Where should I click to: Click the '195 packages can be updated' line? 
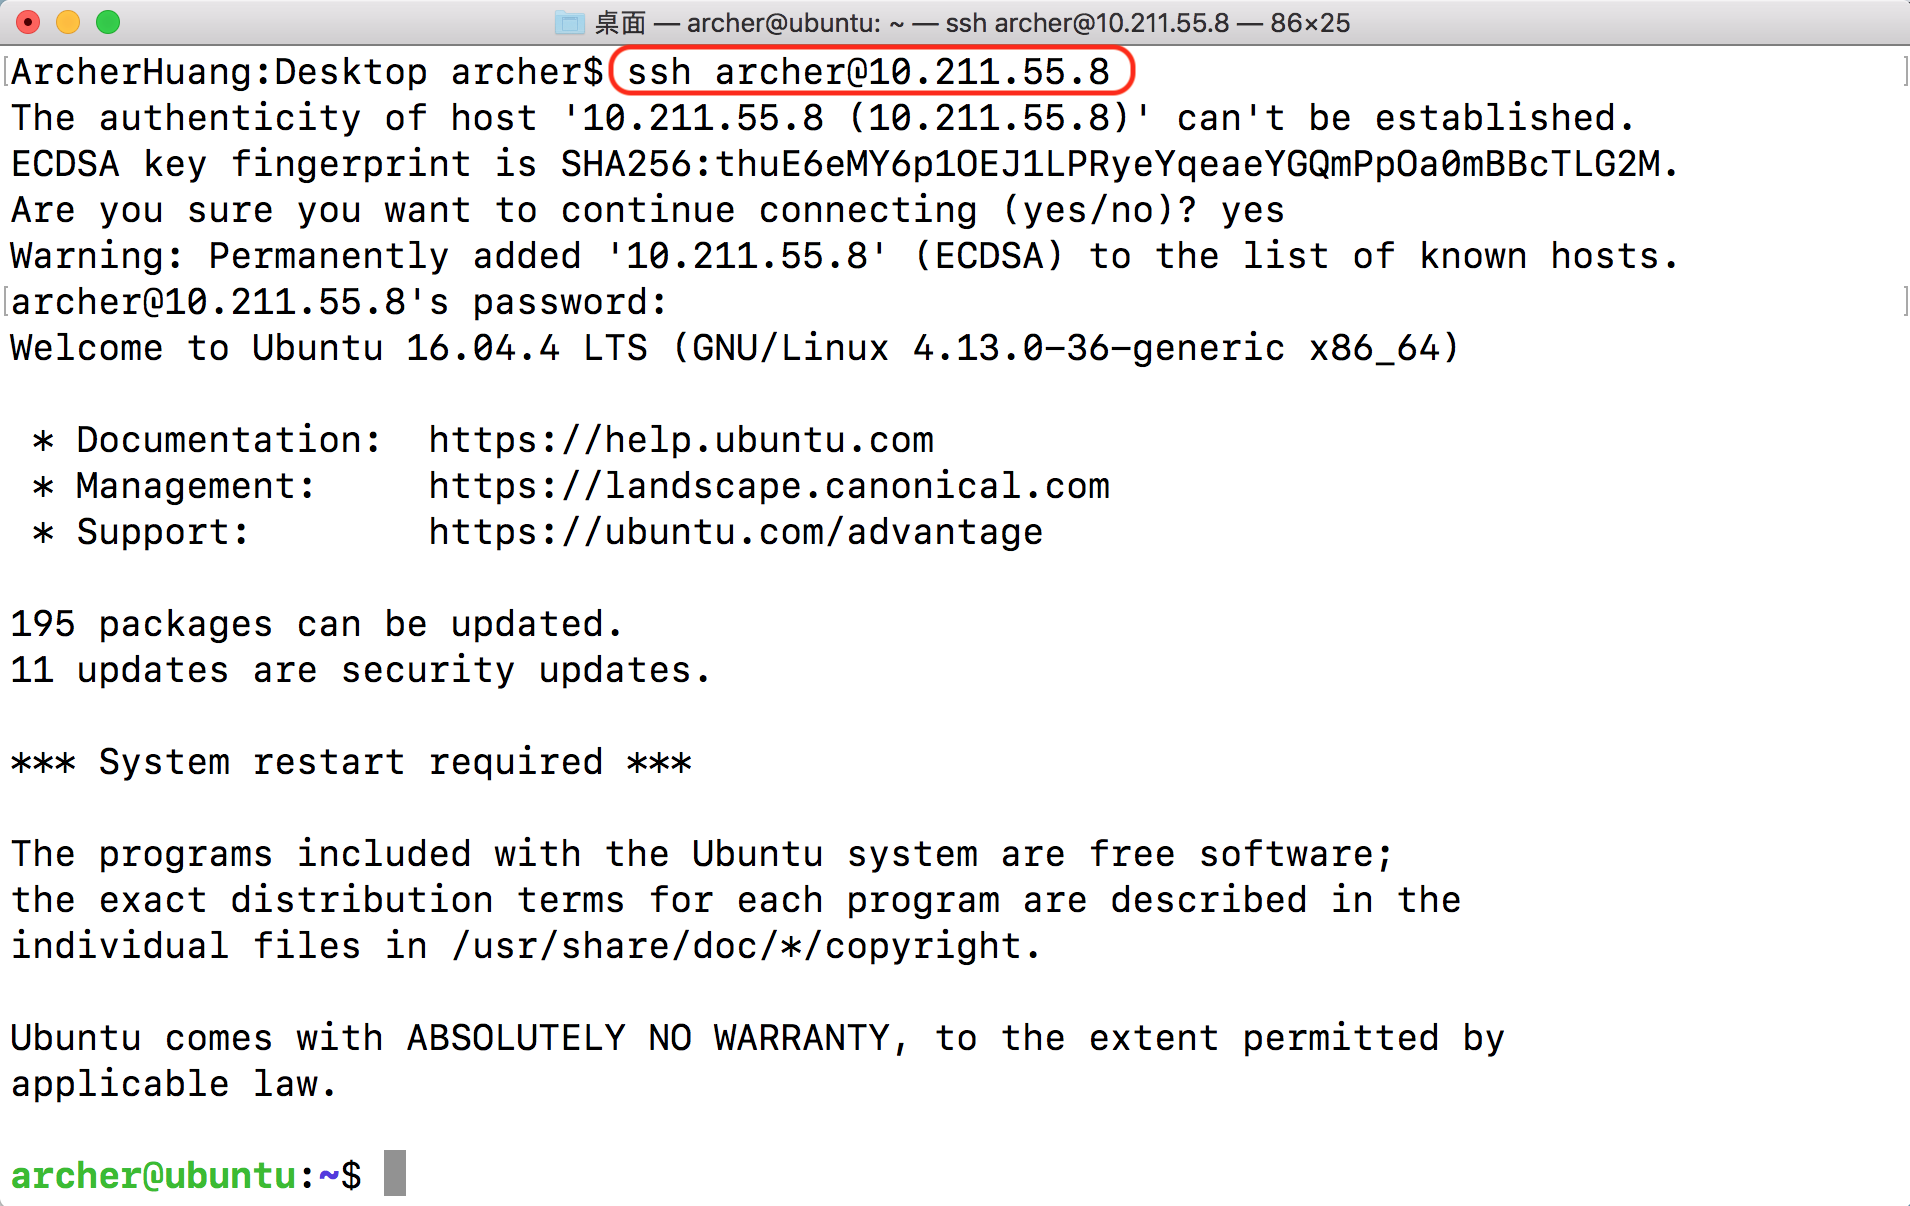click(316, 624)
